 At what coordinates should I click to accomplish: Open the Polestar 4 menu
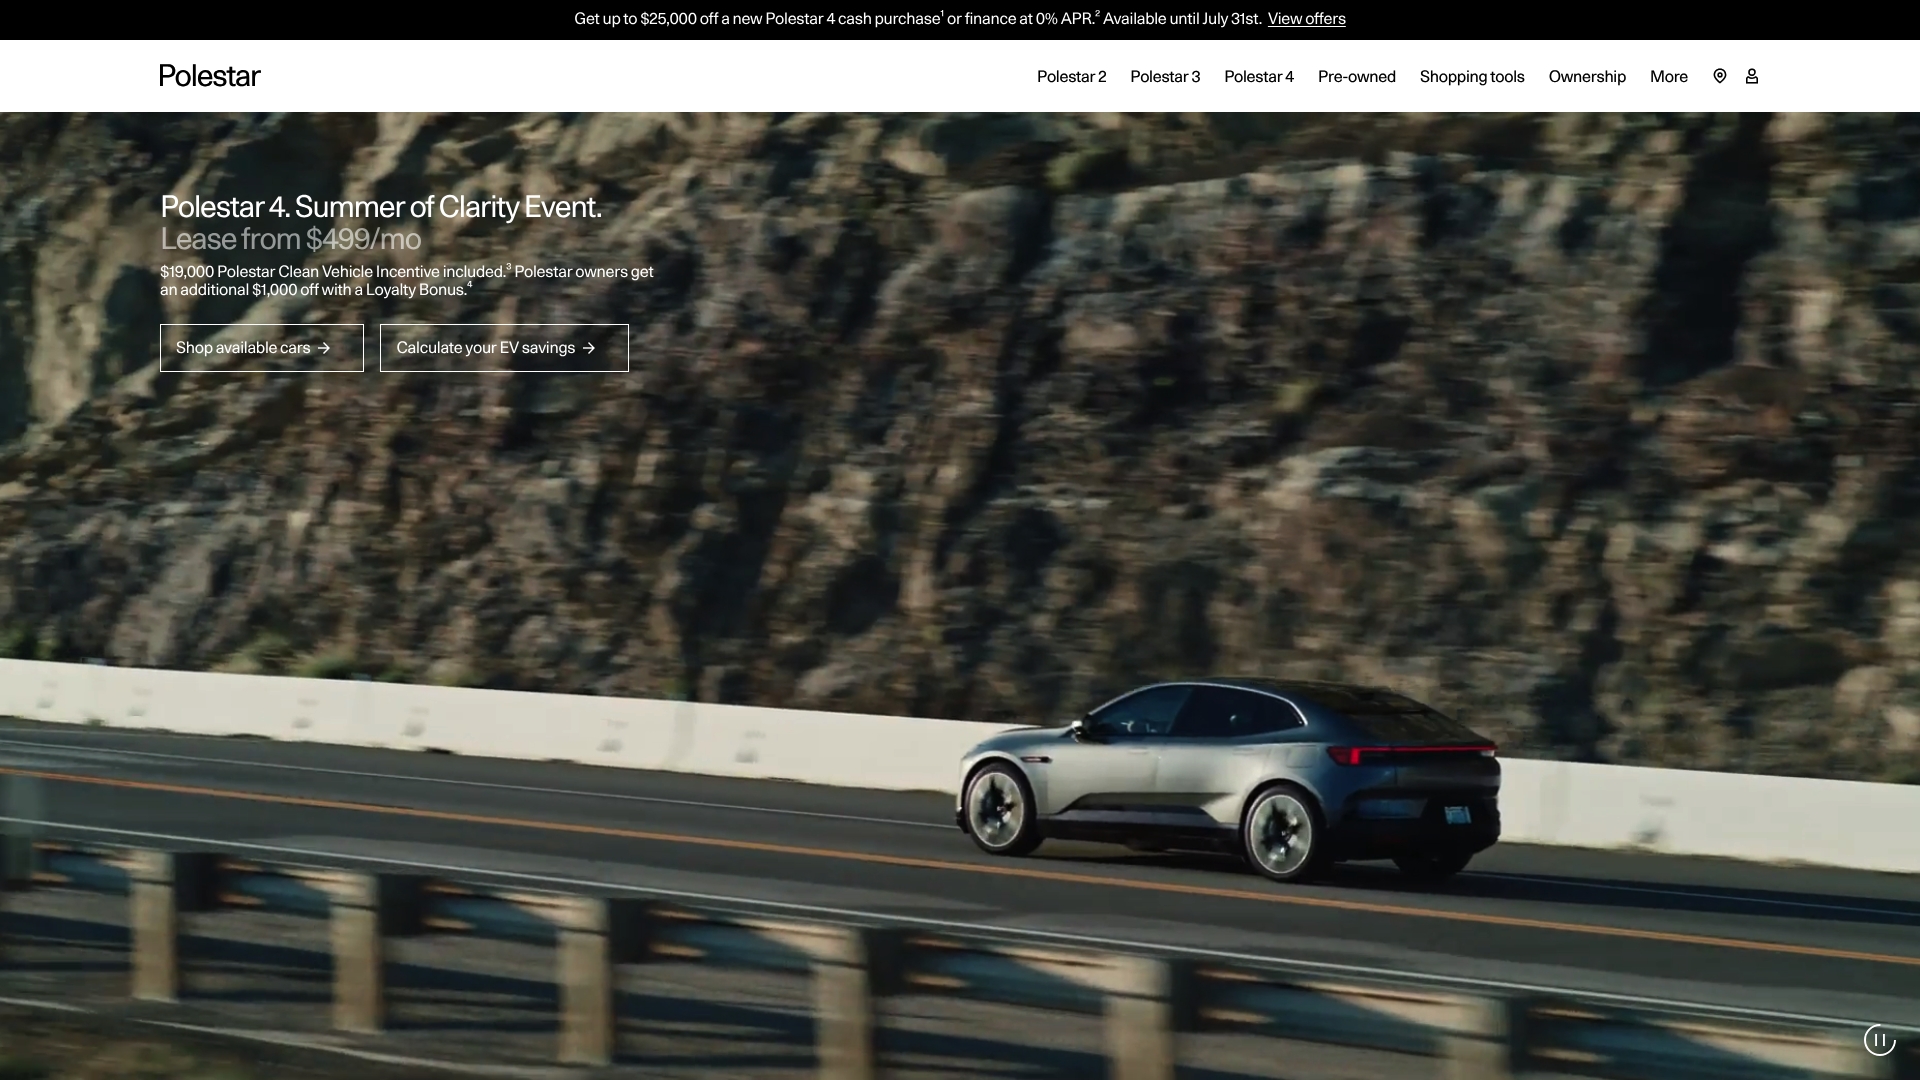pos(1259,77)
